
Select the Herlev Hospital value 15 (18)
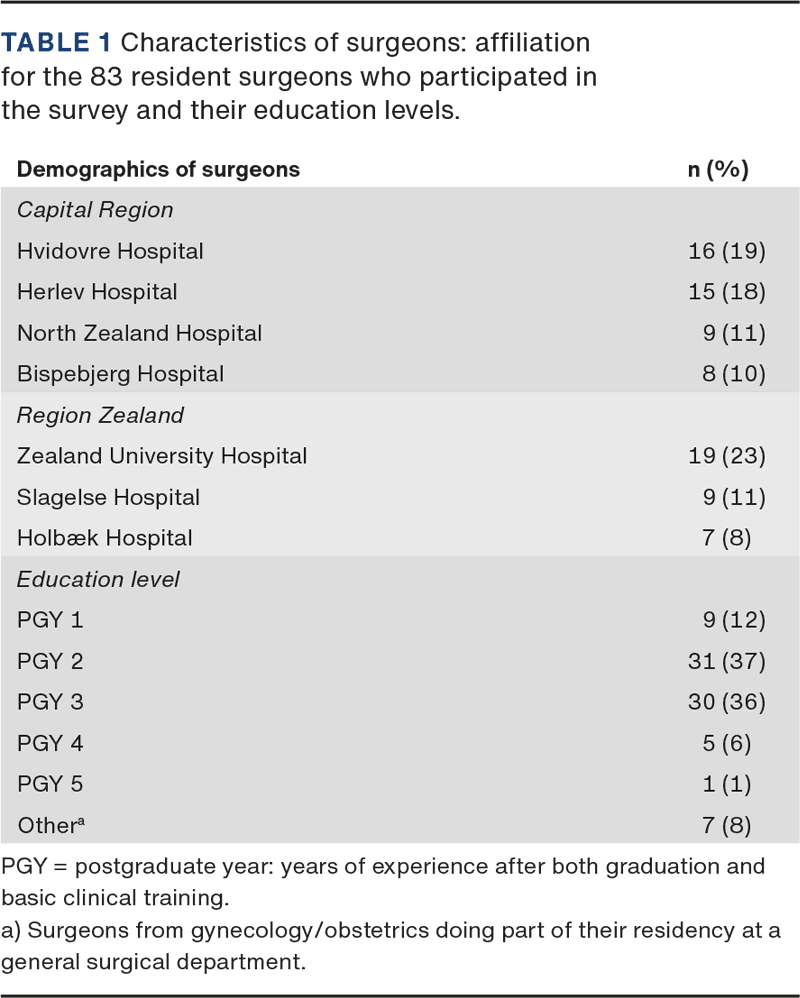click(x=727, y=292)
